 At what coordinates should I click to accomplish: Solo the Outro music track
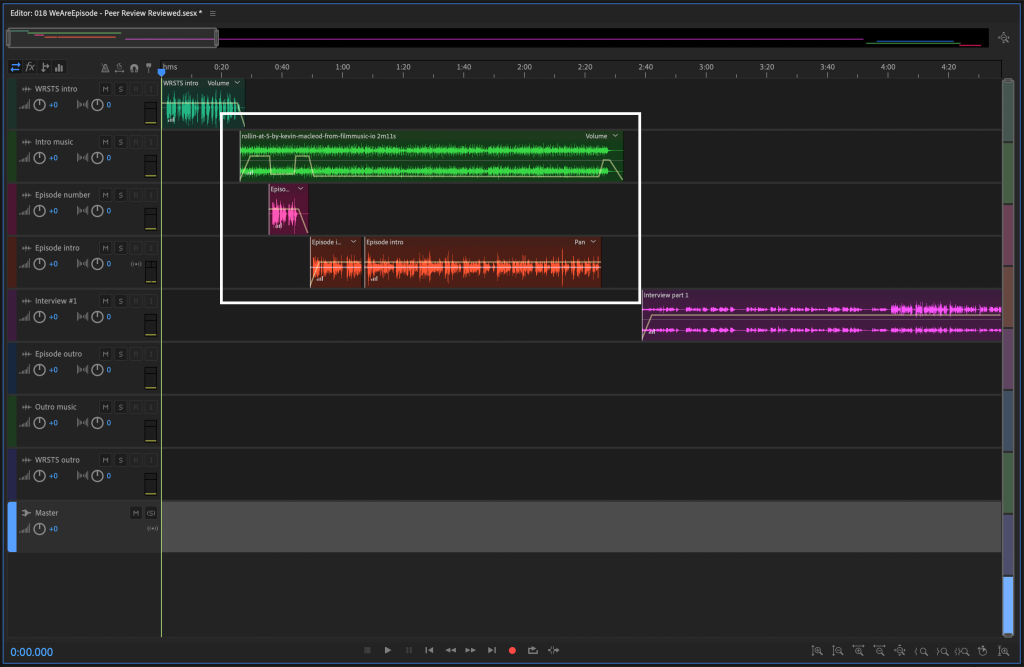[x=120, y=406]
